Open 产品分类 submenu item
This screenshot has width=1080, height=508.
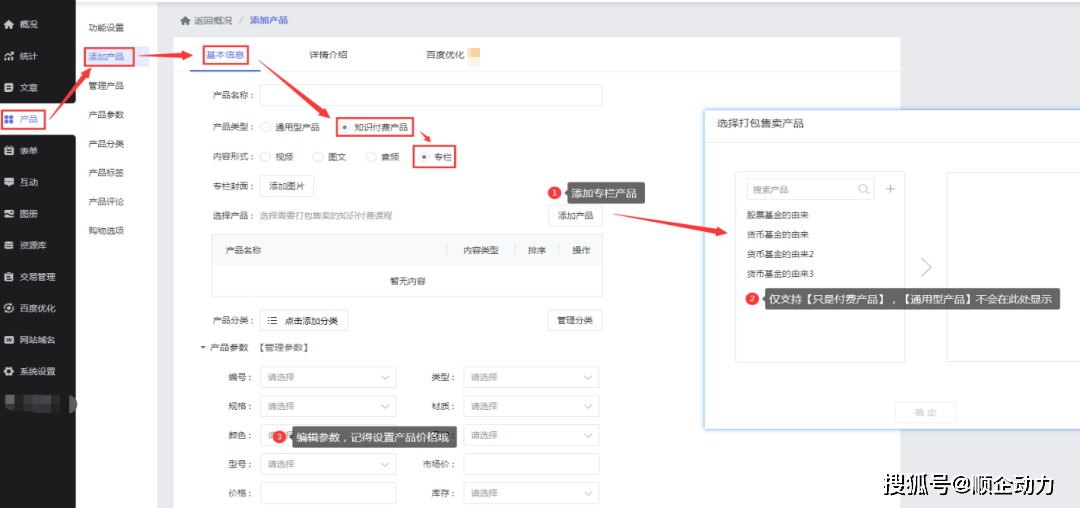click(106, 144)
